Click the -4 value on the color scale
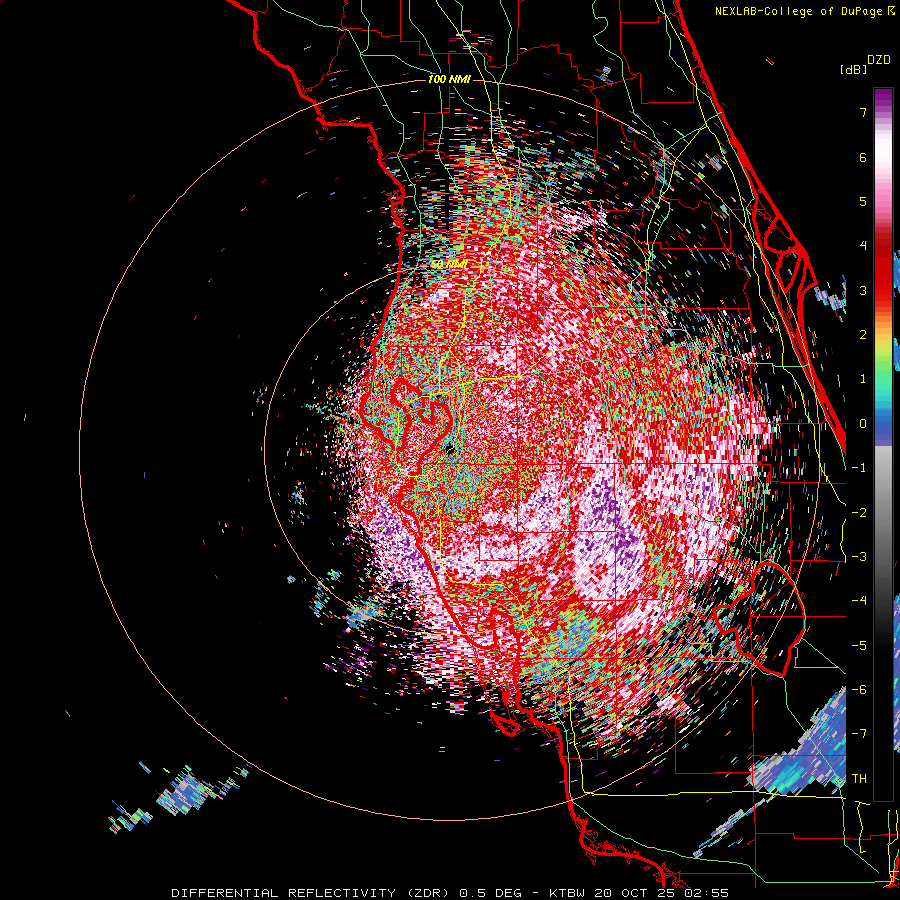 point(859,601)
